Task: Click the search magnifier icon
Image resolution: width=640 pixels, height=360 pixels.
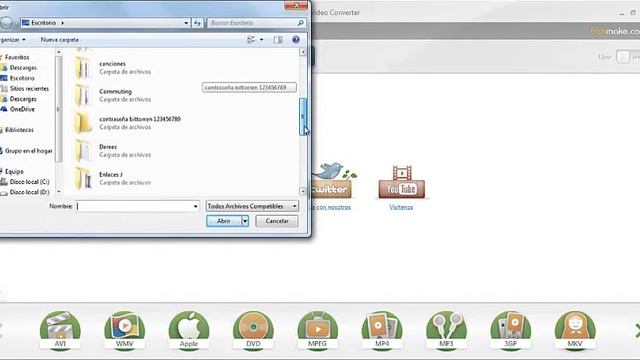Action: pyautogui.click(x=300, y=23)
